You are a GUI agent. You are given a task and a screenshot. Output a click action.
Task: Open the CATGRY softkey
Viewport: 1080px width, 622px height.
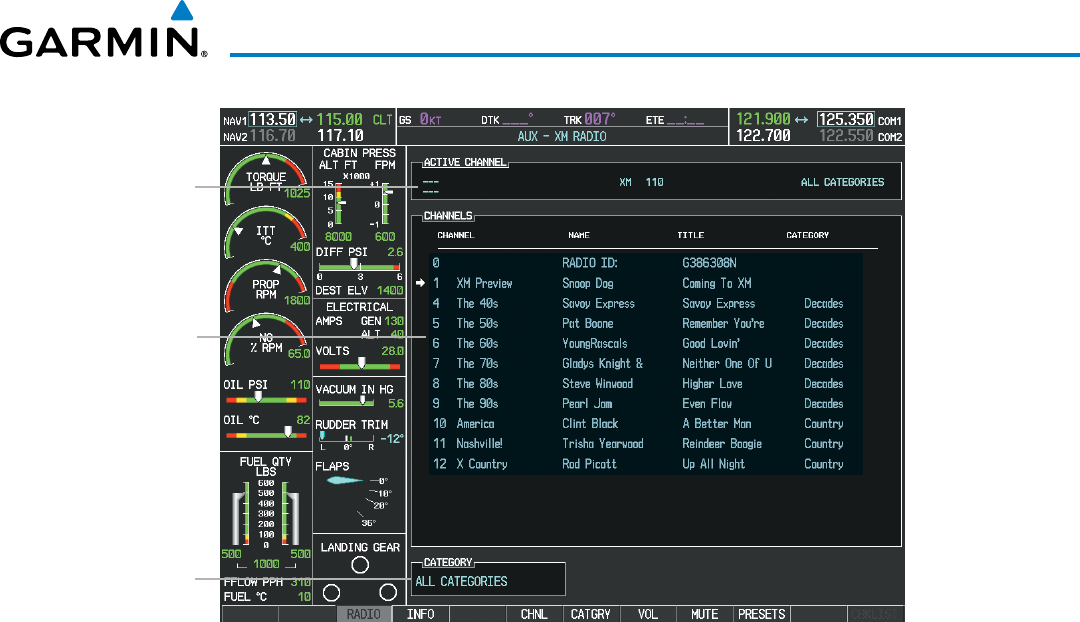[590, 614]
